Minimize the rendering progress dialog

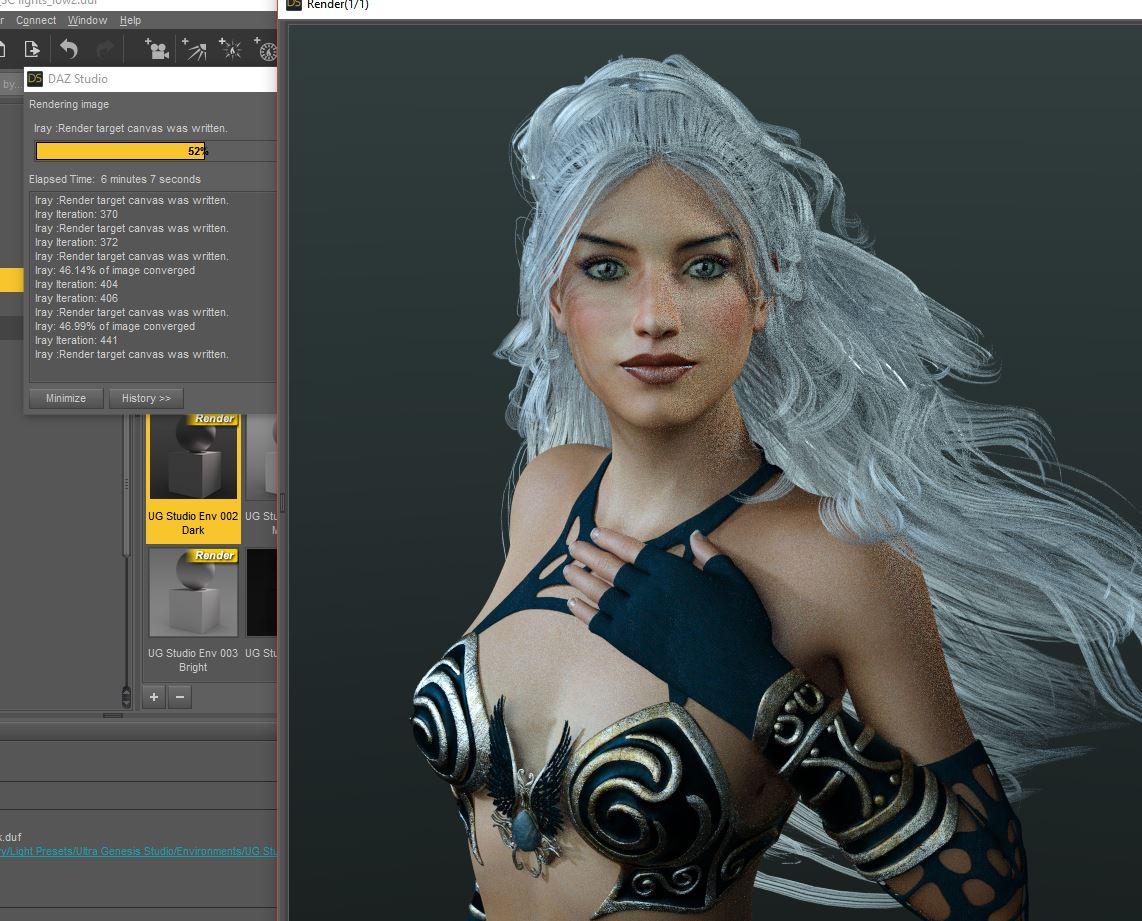(x=66, y=398)
